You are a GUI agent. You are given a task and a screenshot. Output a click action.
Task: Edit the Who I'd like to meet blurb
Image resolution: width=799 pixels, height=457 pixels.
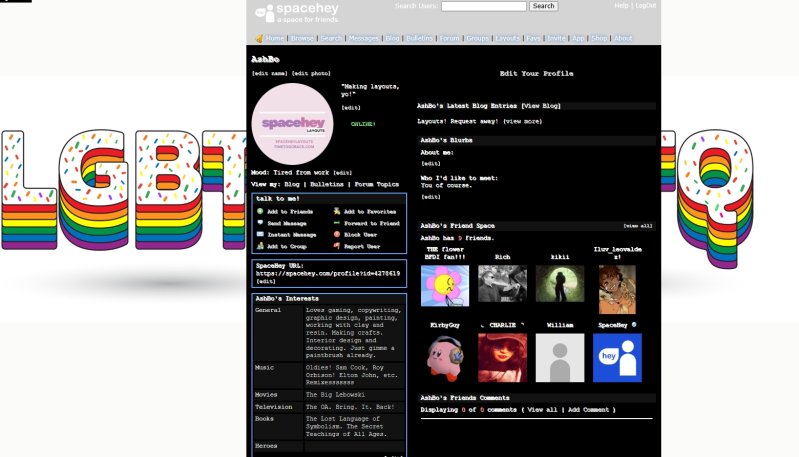(431, 197)
